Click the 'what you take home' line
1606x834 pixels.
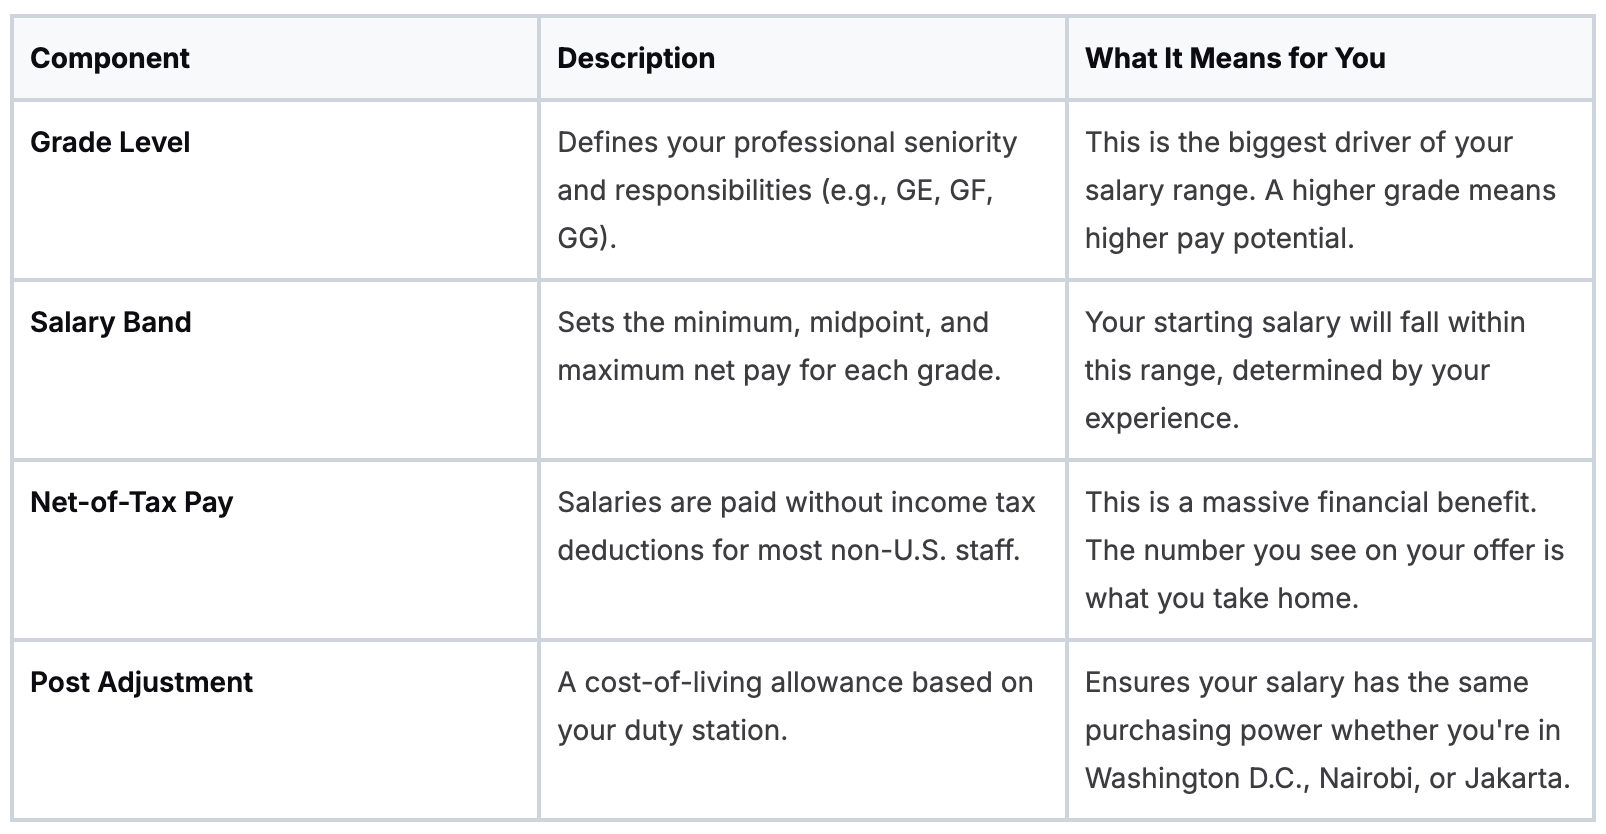pyautogui.click(x=1221, y=598)
